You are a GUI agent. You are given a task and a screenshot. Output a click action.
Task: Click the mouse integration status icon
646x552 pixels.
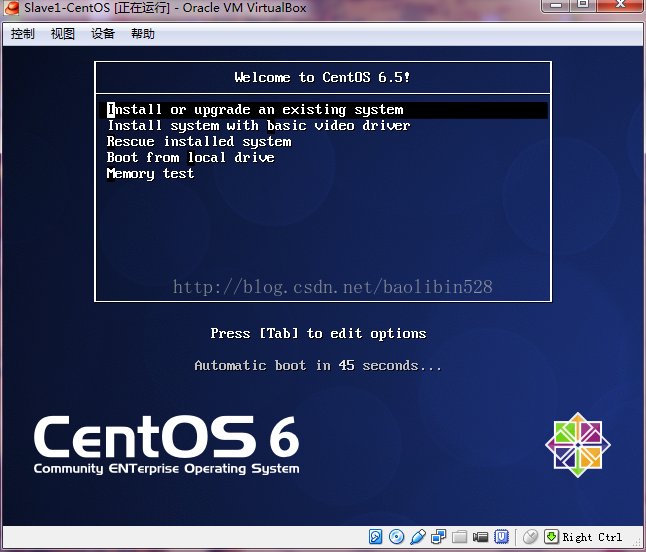click(x=530, y=537)
